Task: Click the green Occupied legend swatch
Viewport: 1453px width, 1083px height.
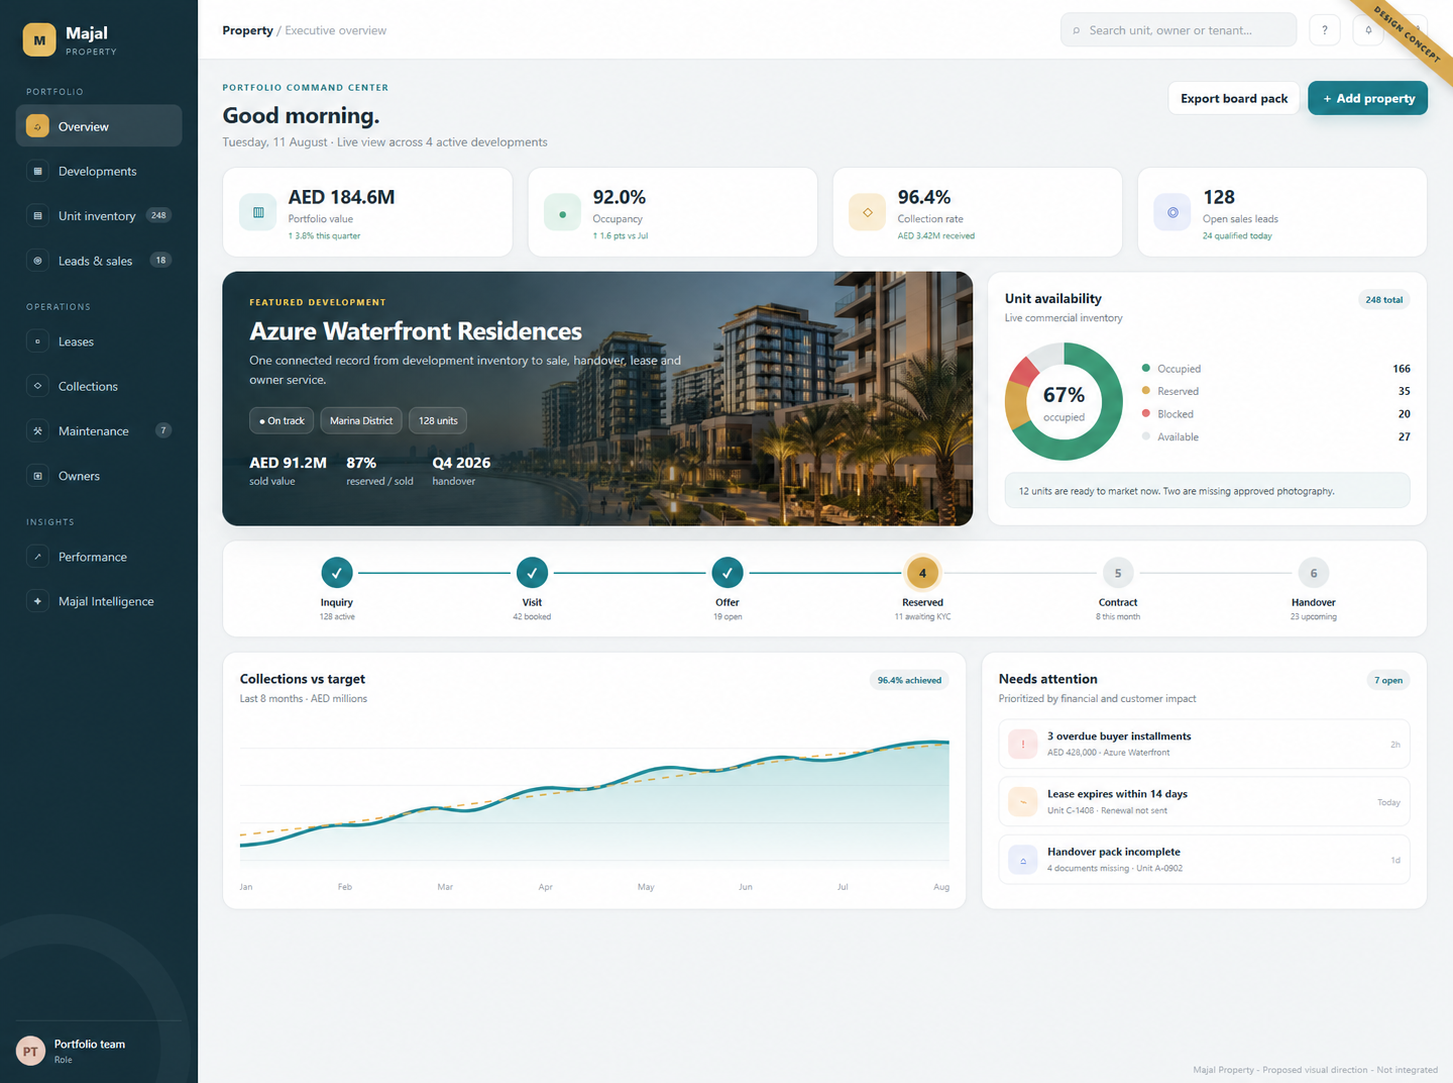Action: click(x=1146, y=368)
